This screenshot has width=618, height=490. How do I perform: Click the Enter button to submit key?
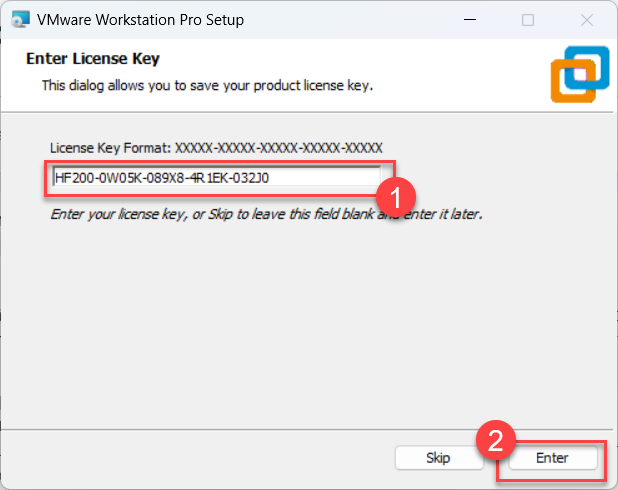click(x=553, y=458)
